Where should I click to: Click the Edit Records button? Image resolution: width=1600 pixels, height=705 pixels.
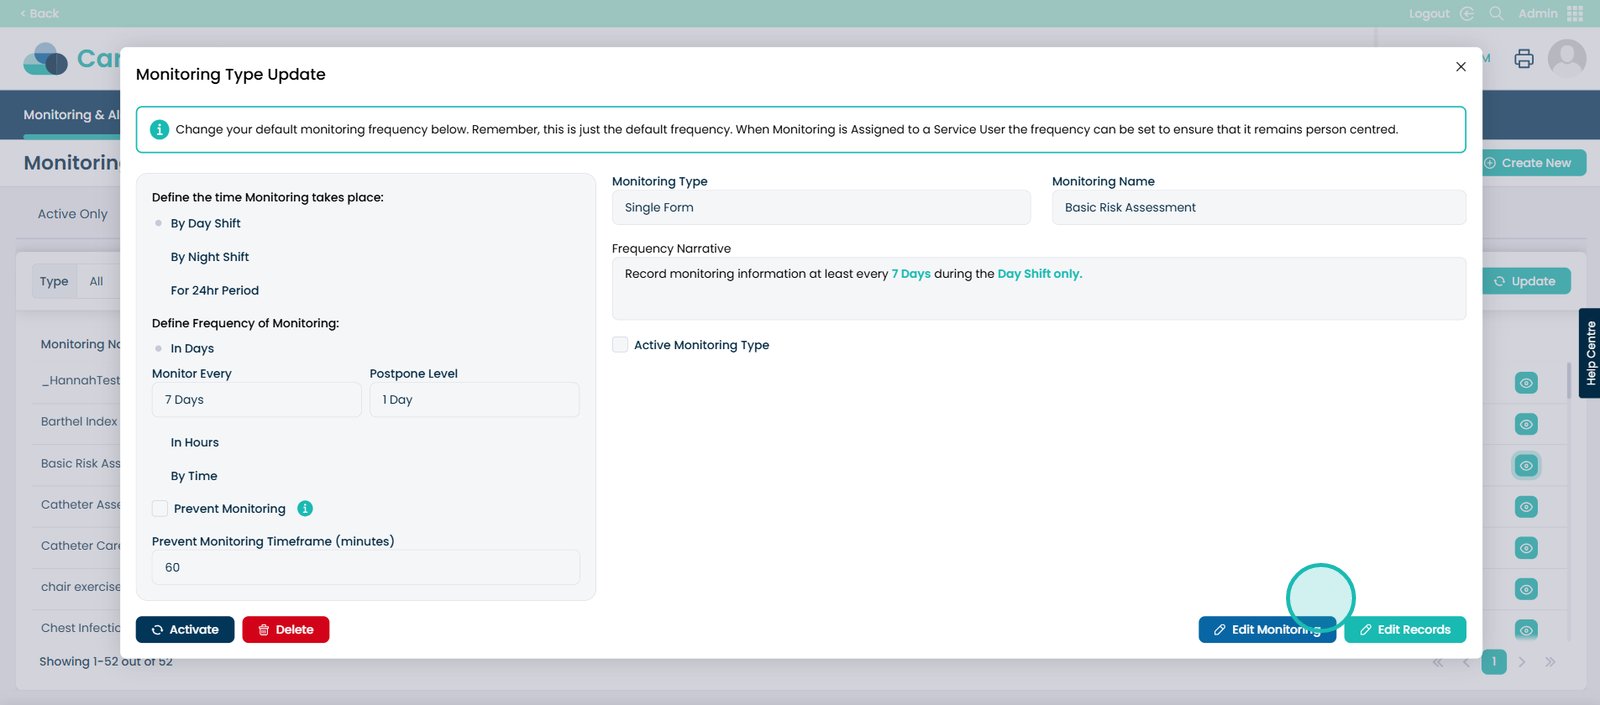pyautogui.click(x=1404, y=630)
